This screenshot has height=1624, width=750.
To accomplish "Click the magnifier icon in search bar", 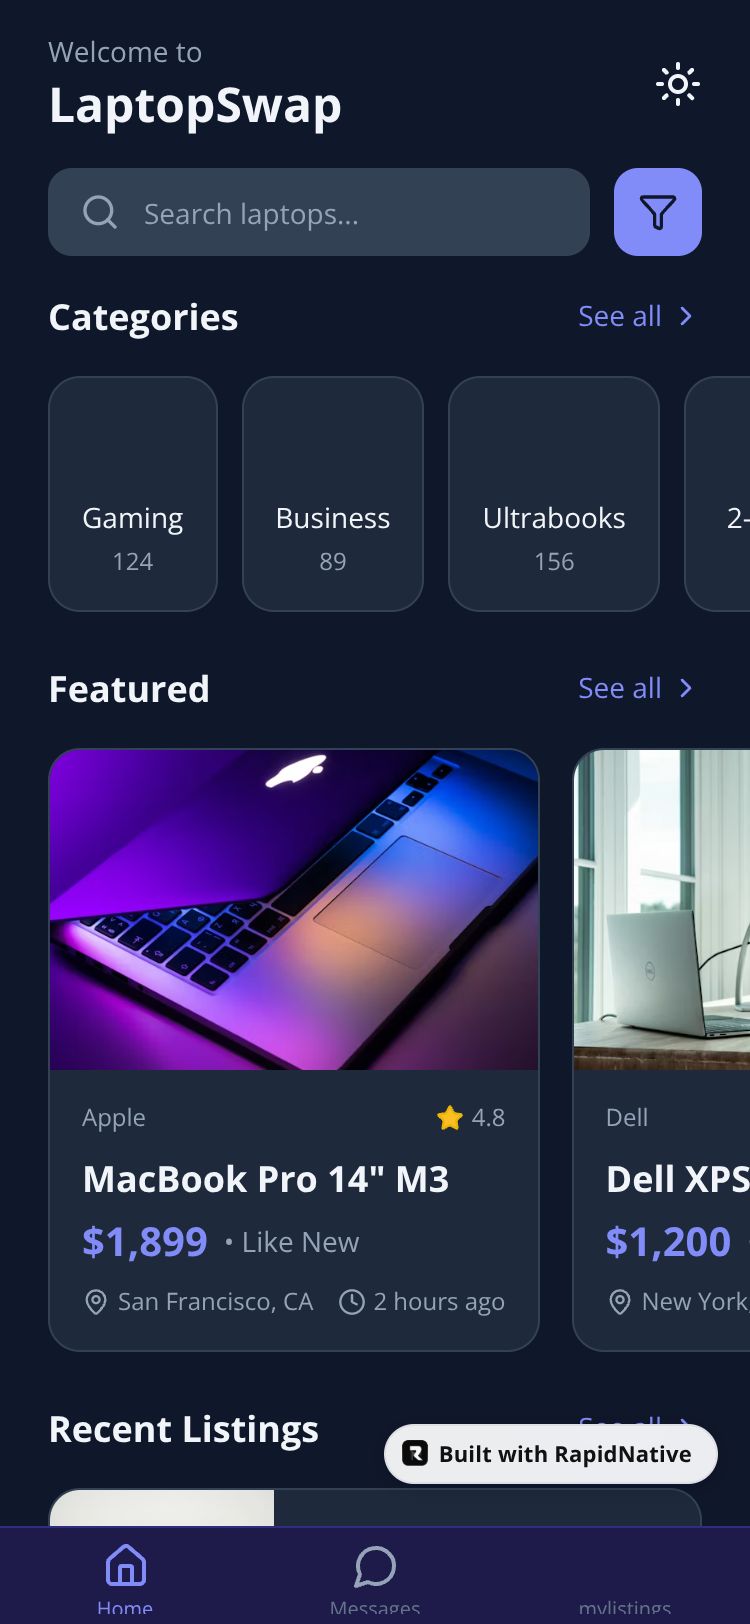I will 100,212.
